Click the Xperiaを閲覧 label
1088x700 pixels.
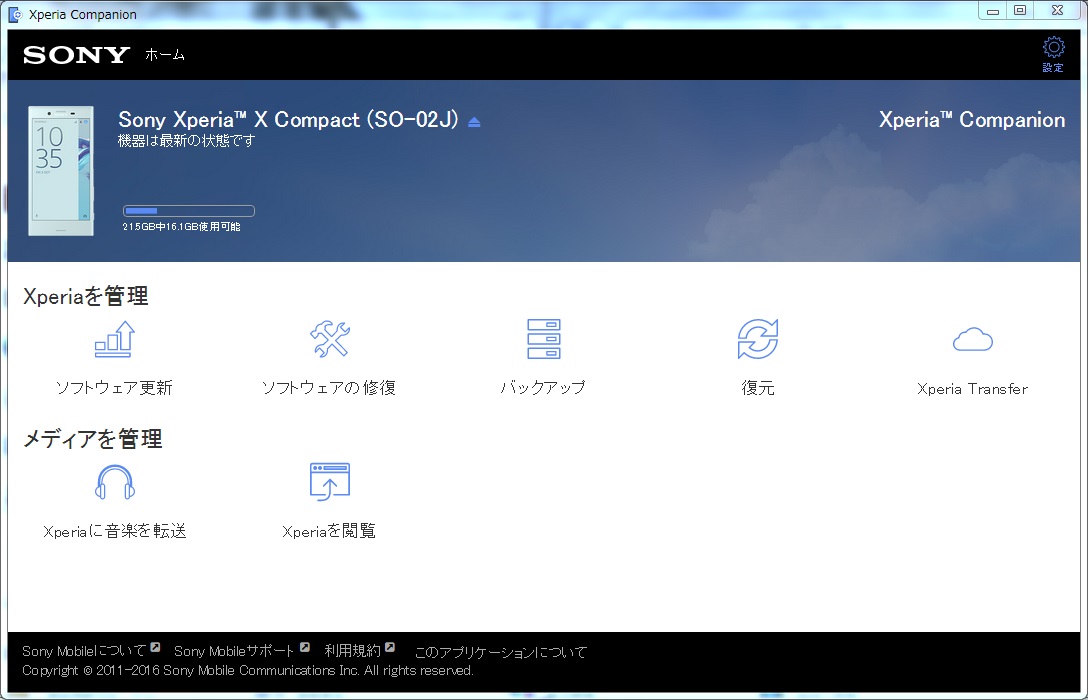330,531
